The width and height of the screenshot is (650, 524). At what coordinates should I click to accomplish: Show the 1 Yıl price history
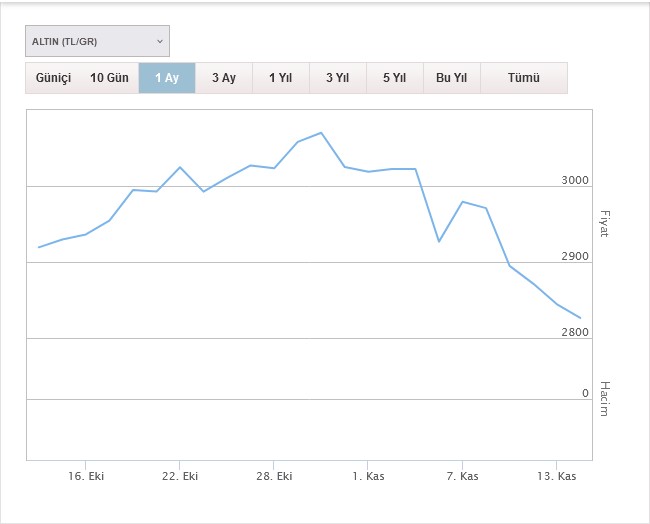point(281,78)
